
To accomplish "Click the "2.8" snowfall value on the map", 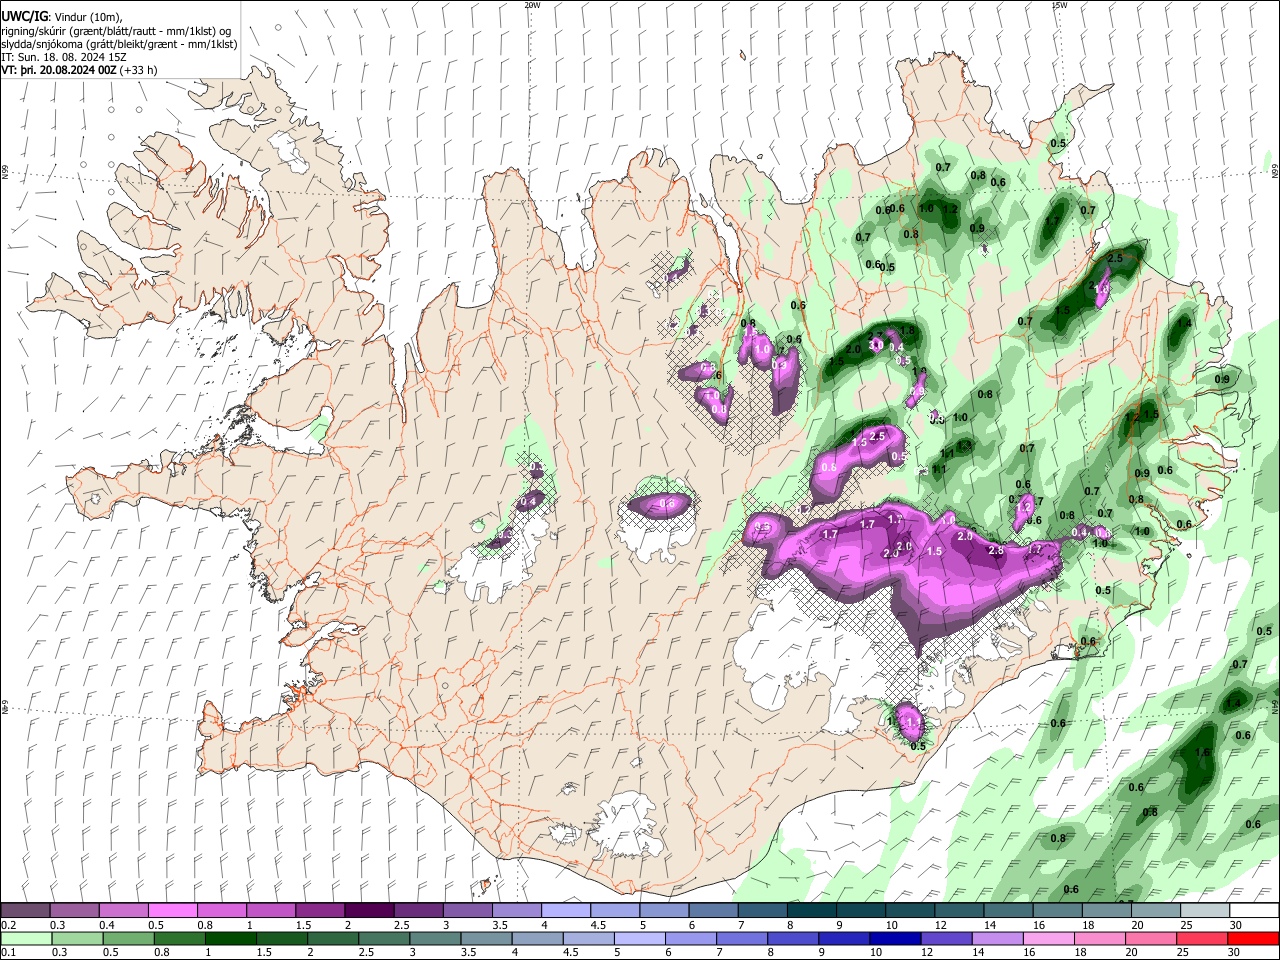I will pyautogui.click(x=996, y=550).
